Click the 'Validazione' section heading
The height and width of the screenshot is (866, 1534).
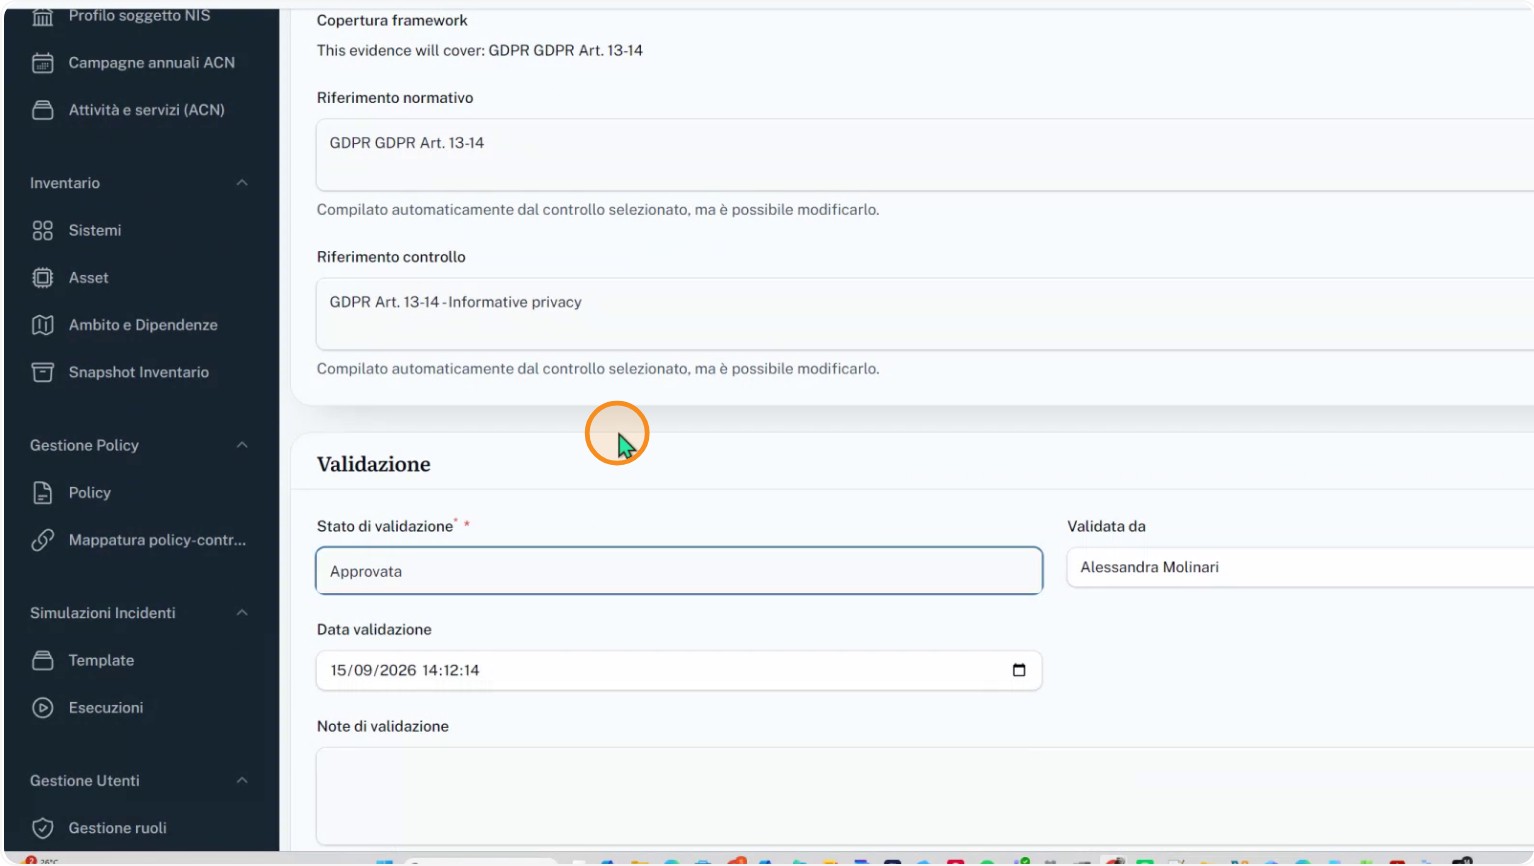pyautogui.click(x=374, y=464)
